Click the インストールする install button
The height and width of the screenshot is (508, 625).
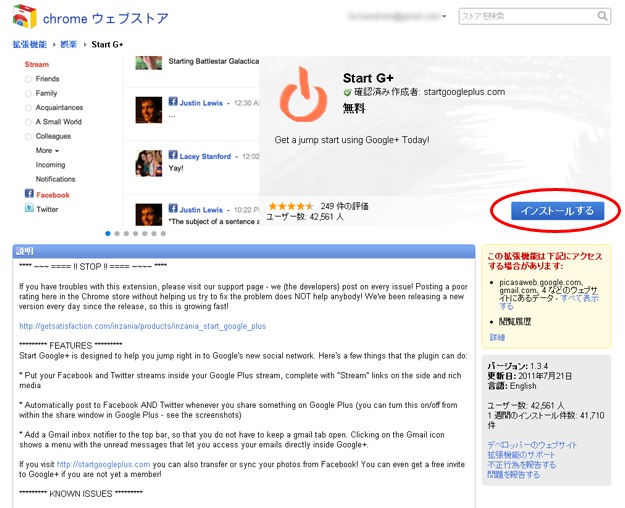click(x=557, y=211)
